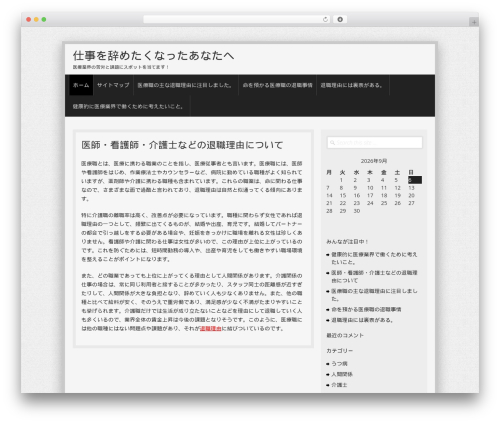Click the 最近のコメント heading

[x=345, y=335]
